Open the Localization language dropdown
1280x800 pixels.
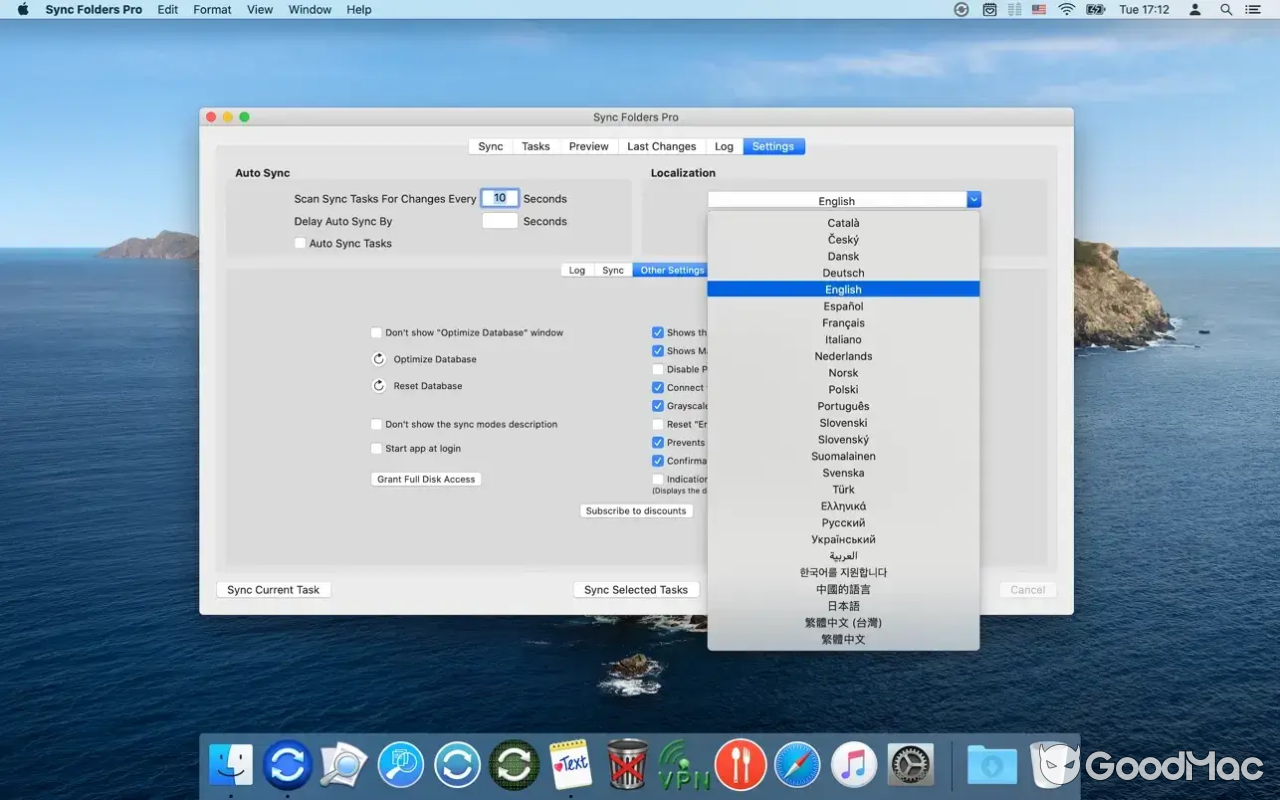click(973, 199)
